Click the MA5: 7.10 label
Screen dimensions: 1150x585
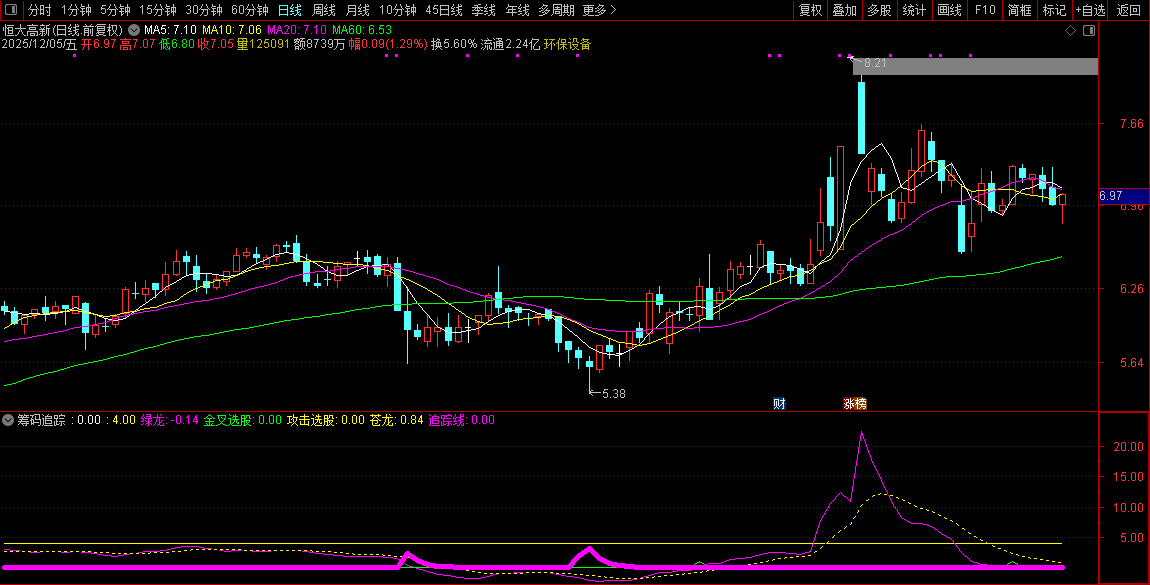pos(170,30)
